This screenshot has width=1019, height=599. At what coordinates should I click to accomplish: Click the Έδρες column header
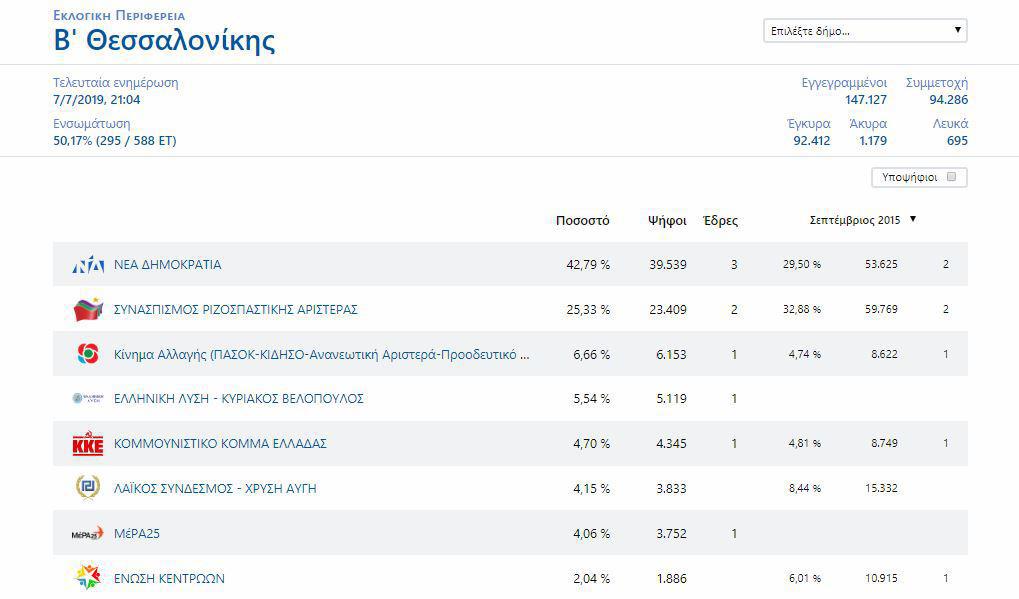click(x=720, y=221)
